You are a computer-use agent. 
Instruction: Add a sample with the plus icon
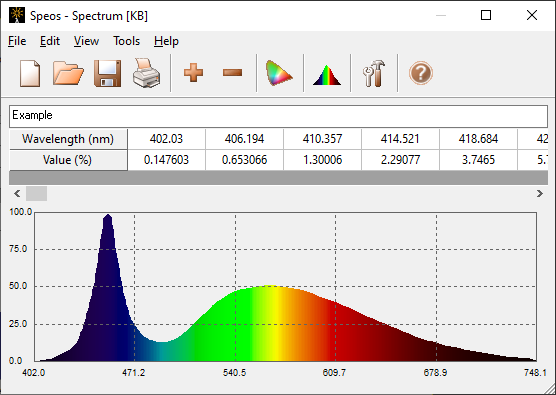193,73
